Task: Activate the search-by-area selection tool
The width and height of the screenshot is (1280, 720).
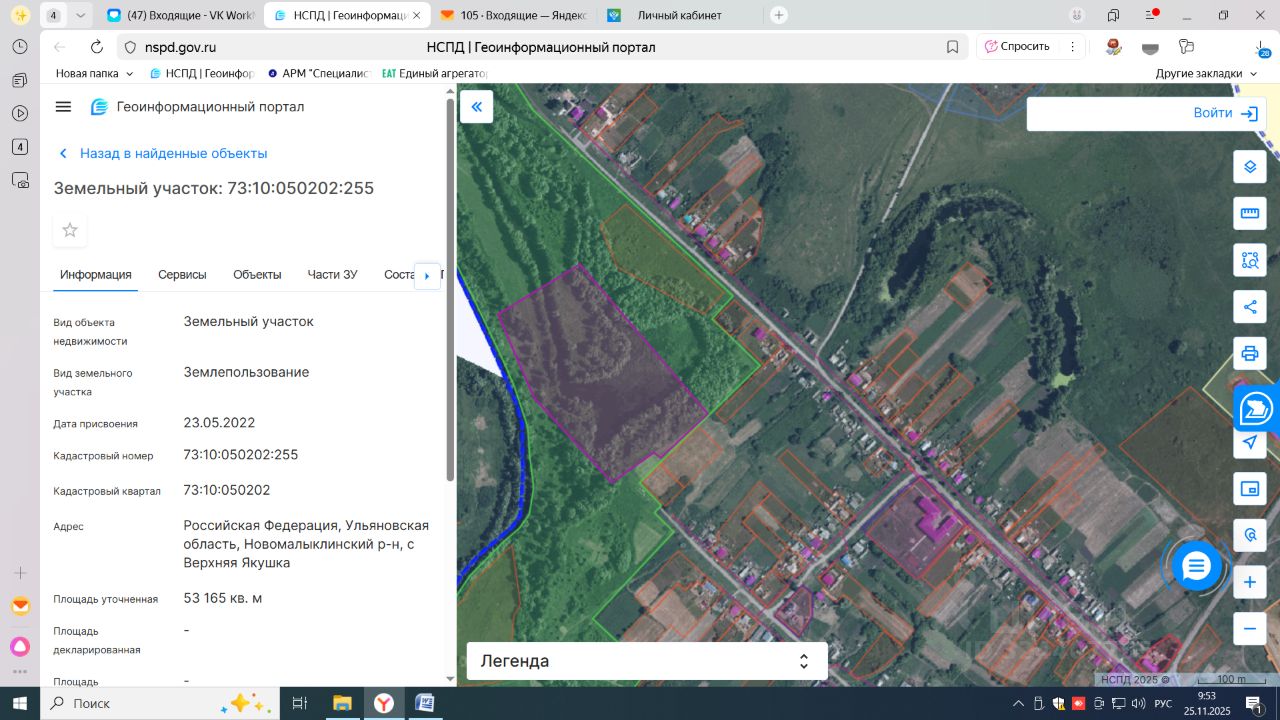Action: [x=1250, y=260]
